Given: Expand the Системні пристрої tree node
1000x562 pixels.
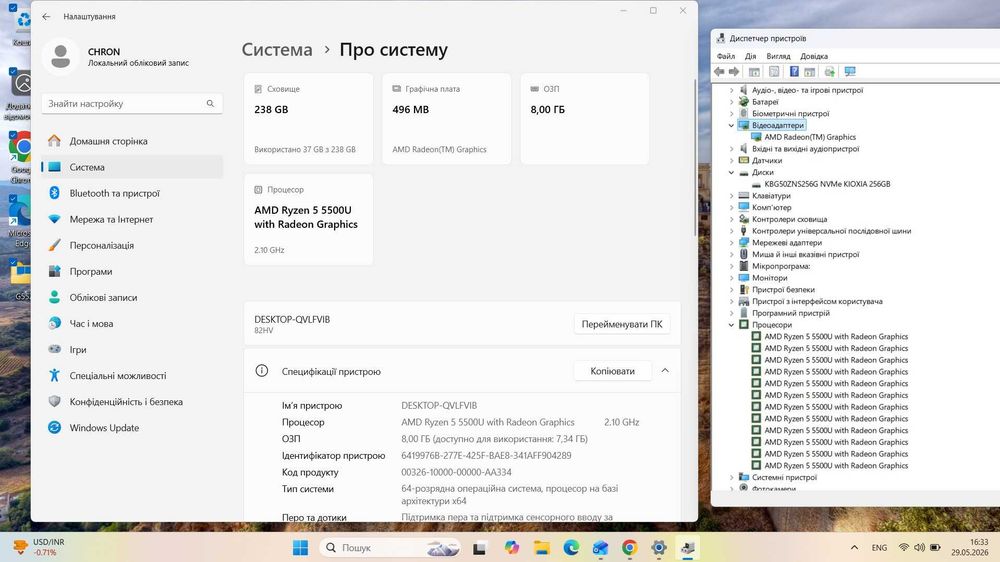Looking at the screenshot, I should (x=732, y=477).
